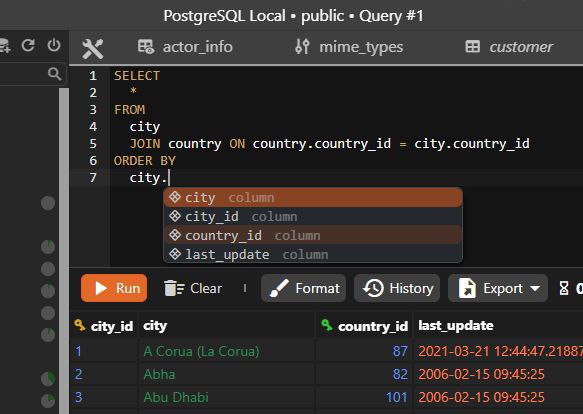
Task: Click the refresh icon in the sidebar
Action: tap(28, 45)
